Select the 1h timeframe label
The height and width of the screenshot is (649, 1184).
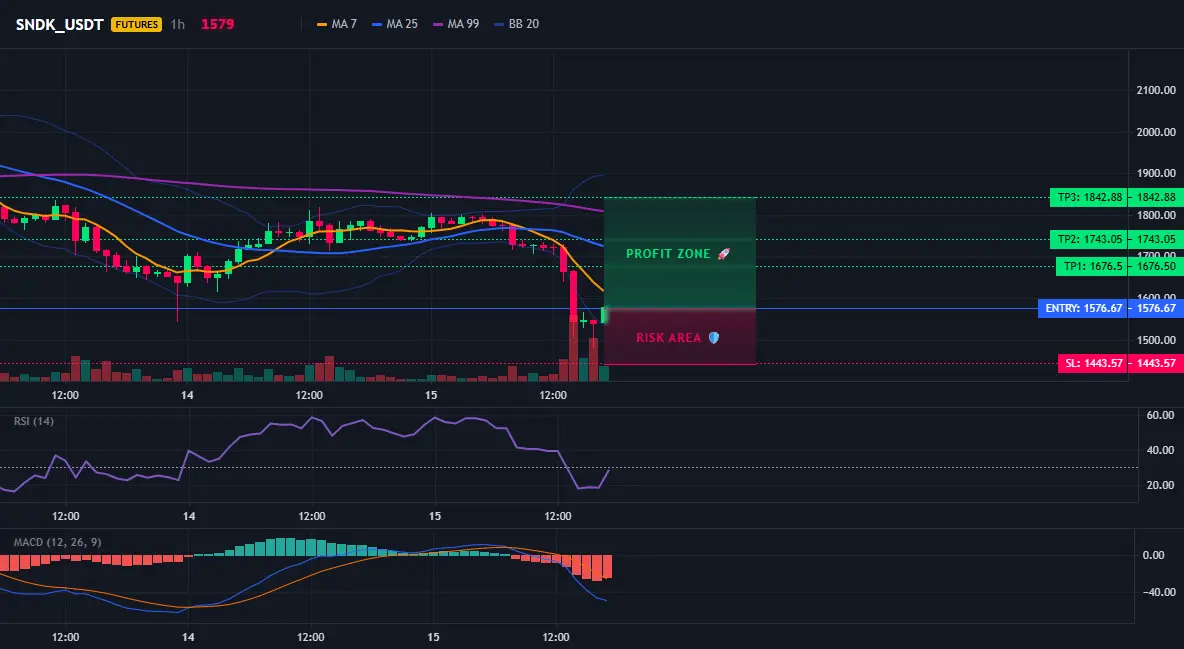pyautogui.click(x=177, y=24)
